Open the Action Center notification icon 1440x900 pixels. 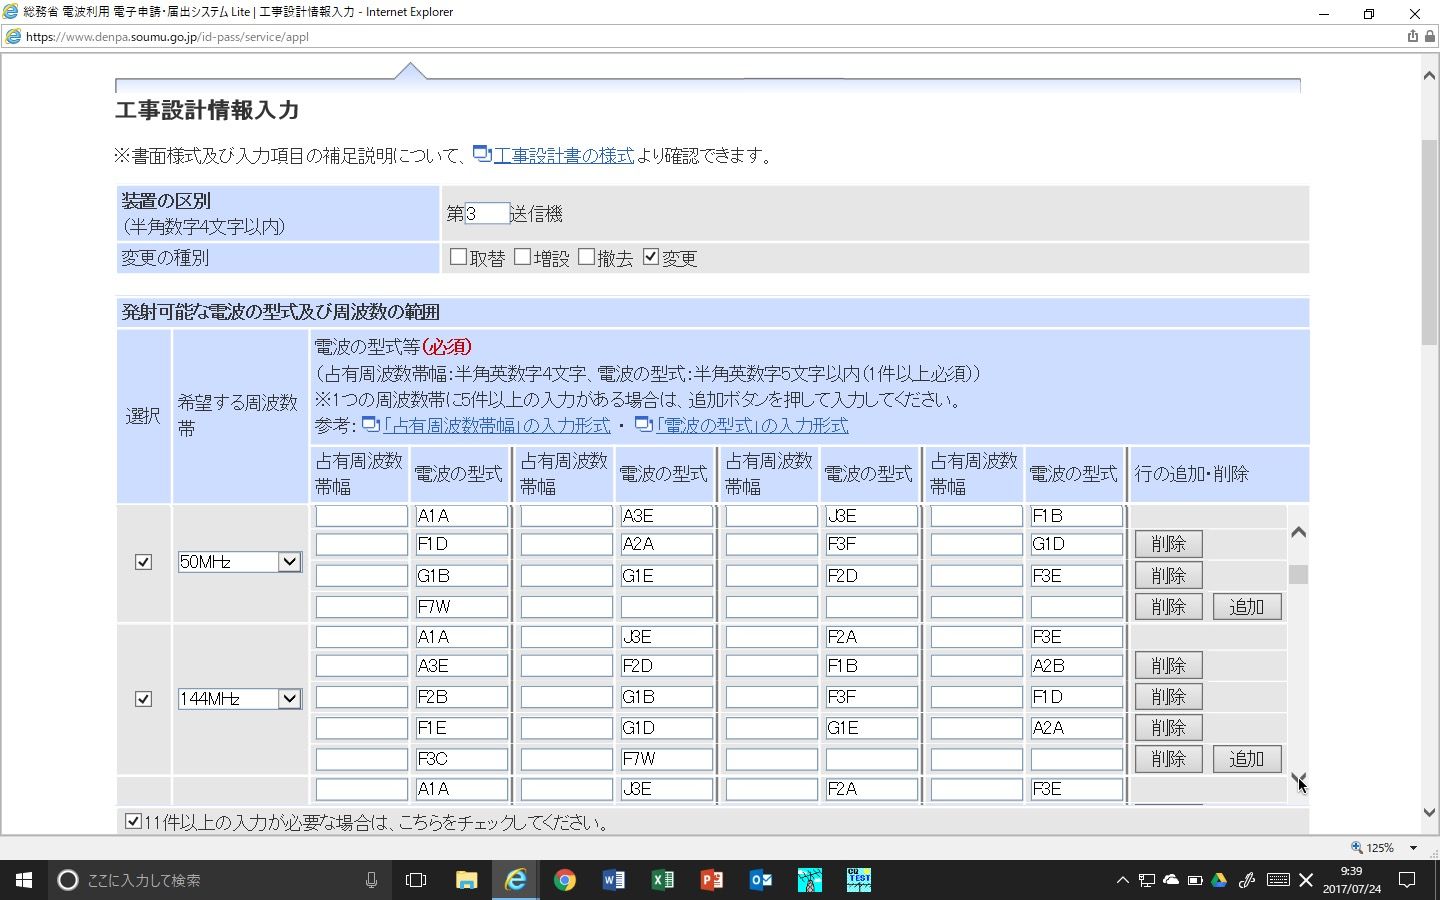click(x=1407, y=880)
